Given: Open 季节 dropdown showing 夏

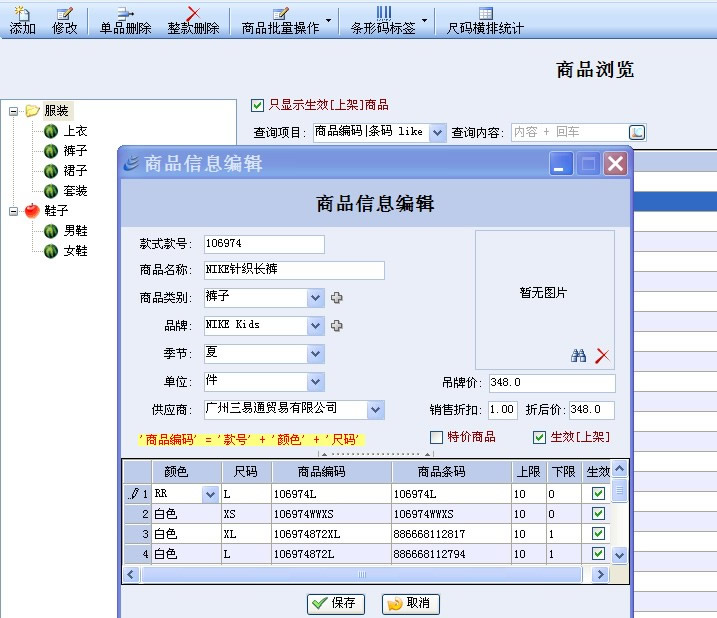Looking at the screenshot, I should (316, 354).
